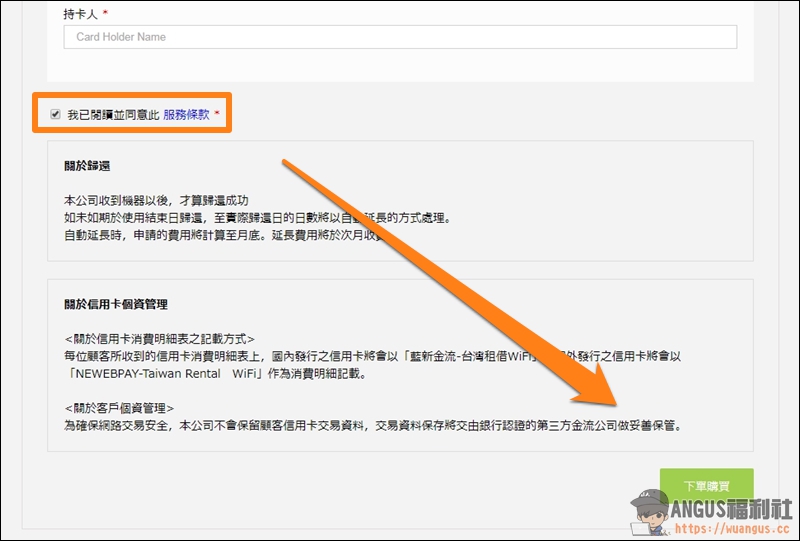Click the NEWEBPAY-Taiwan Rental WiFi text line
The height and width of the screenshot is (541, 800).
click(215, 373)
